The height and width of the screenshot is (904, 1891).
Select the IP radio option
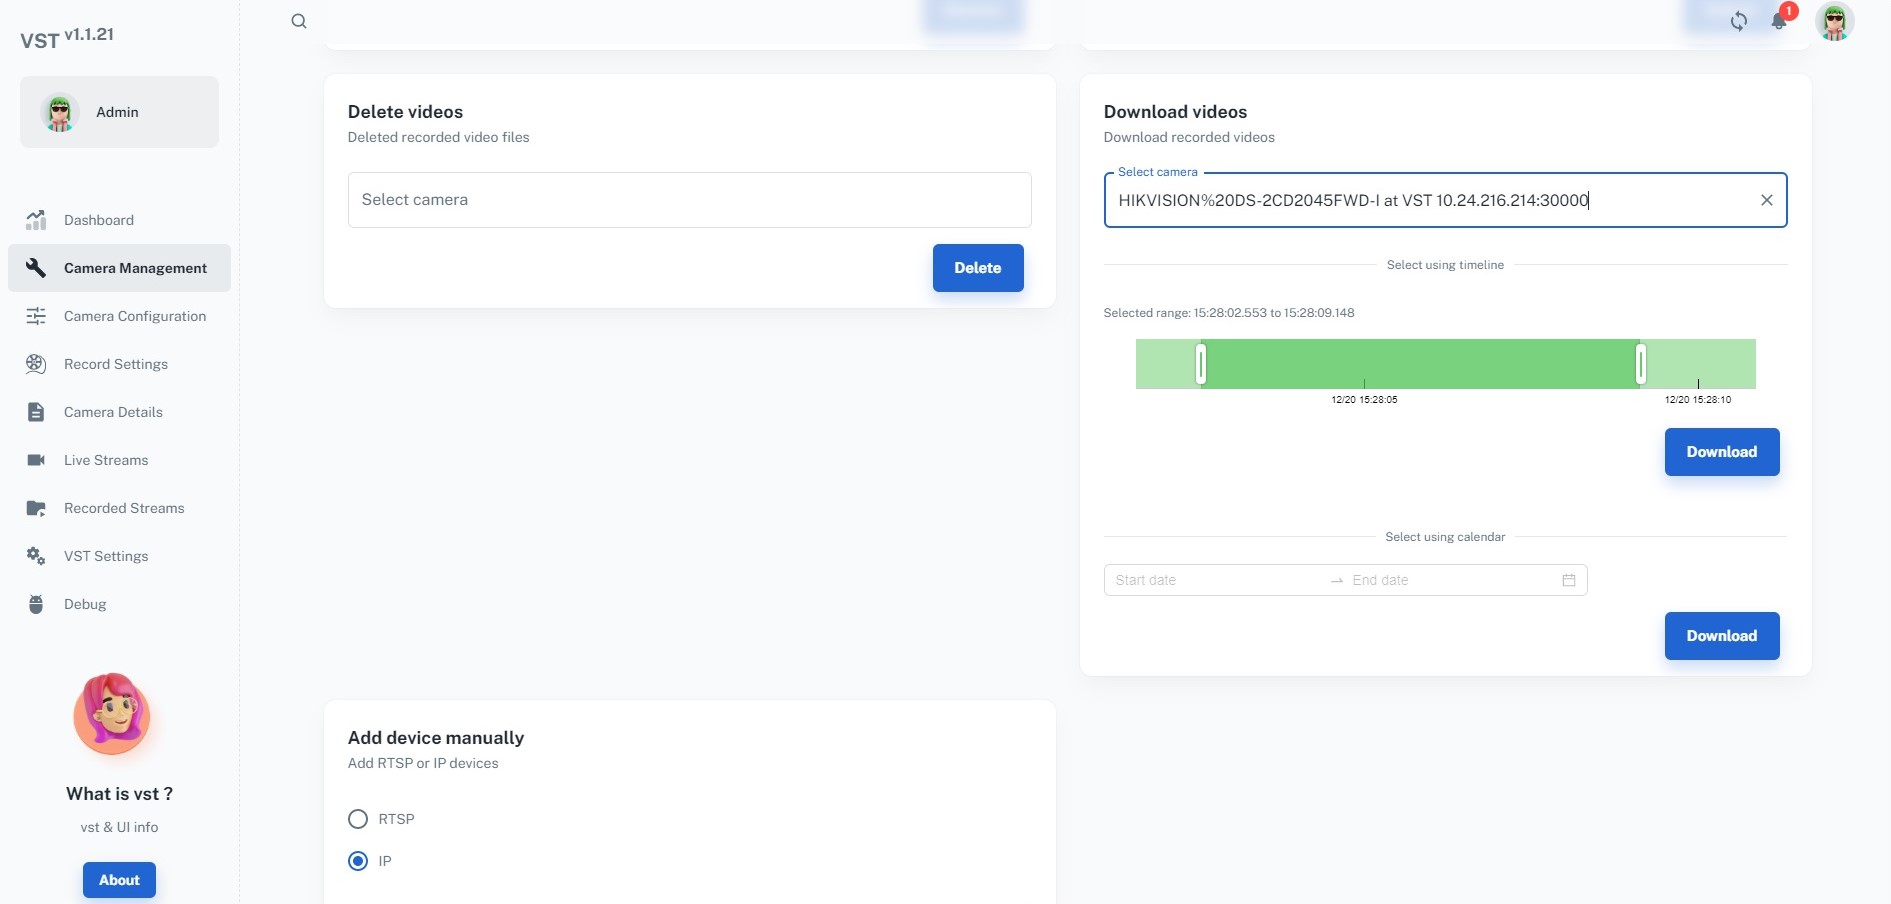(x=358, y=861)
